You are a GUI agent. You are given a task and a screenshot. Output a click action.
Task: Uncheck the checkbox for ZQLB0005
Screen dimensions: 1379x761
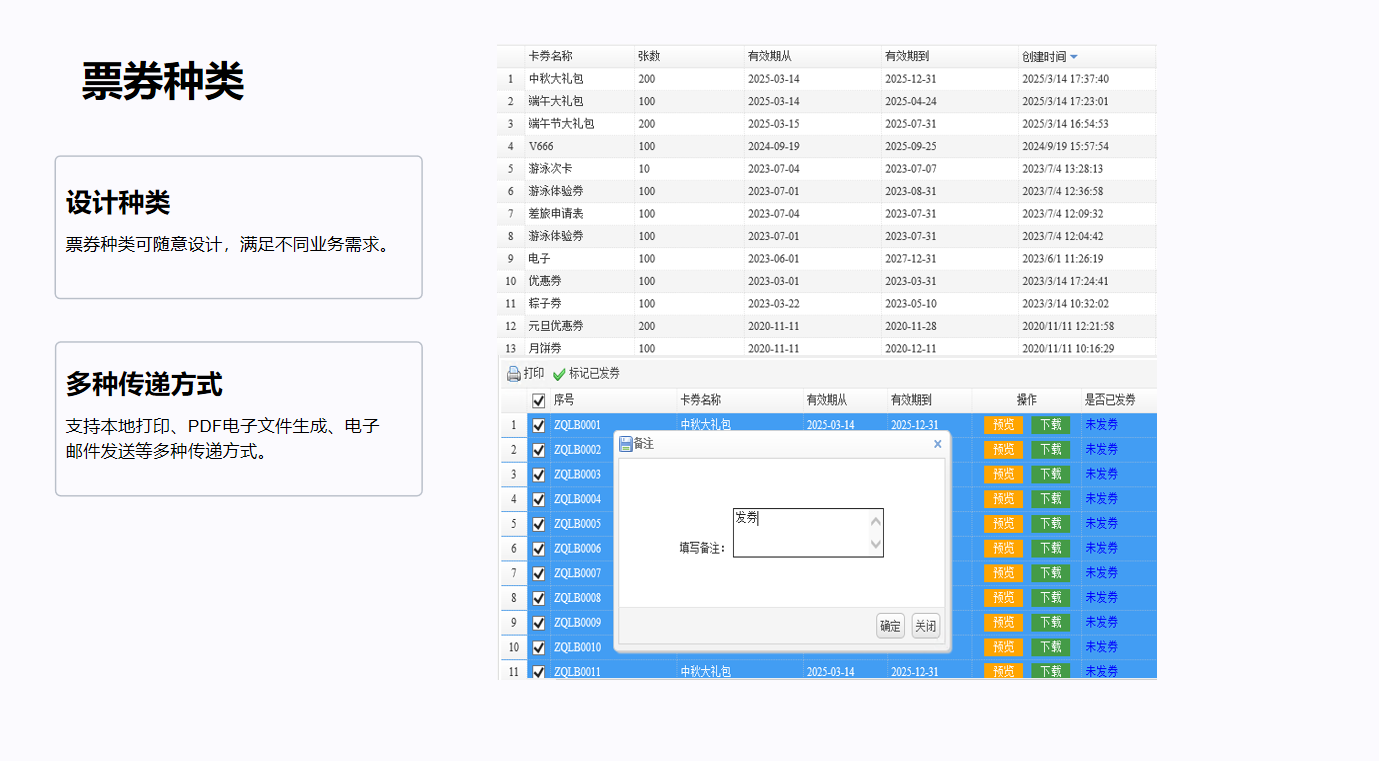coord(539,524)
